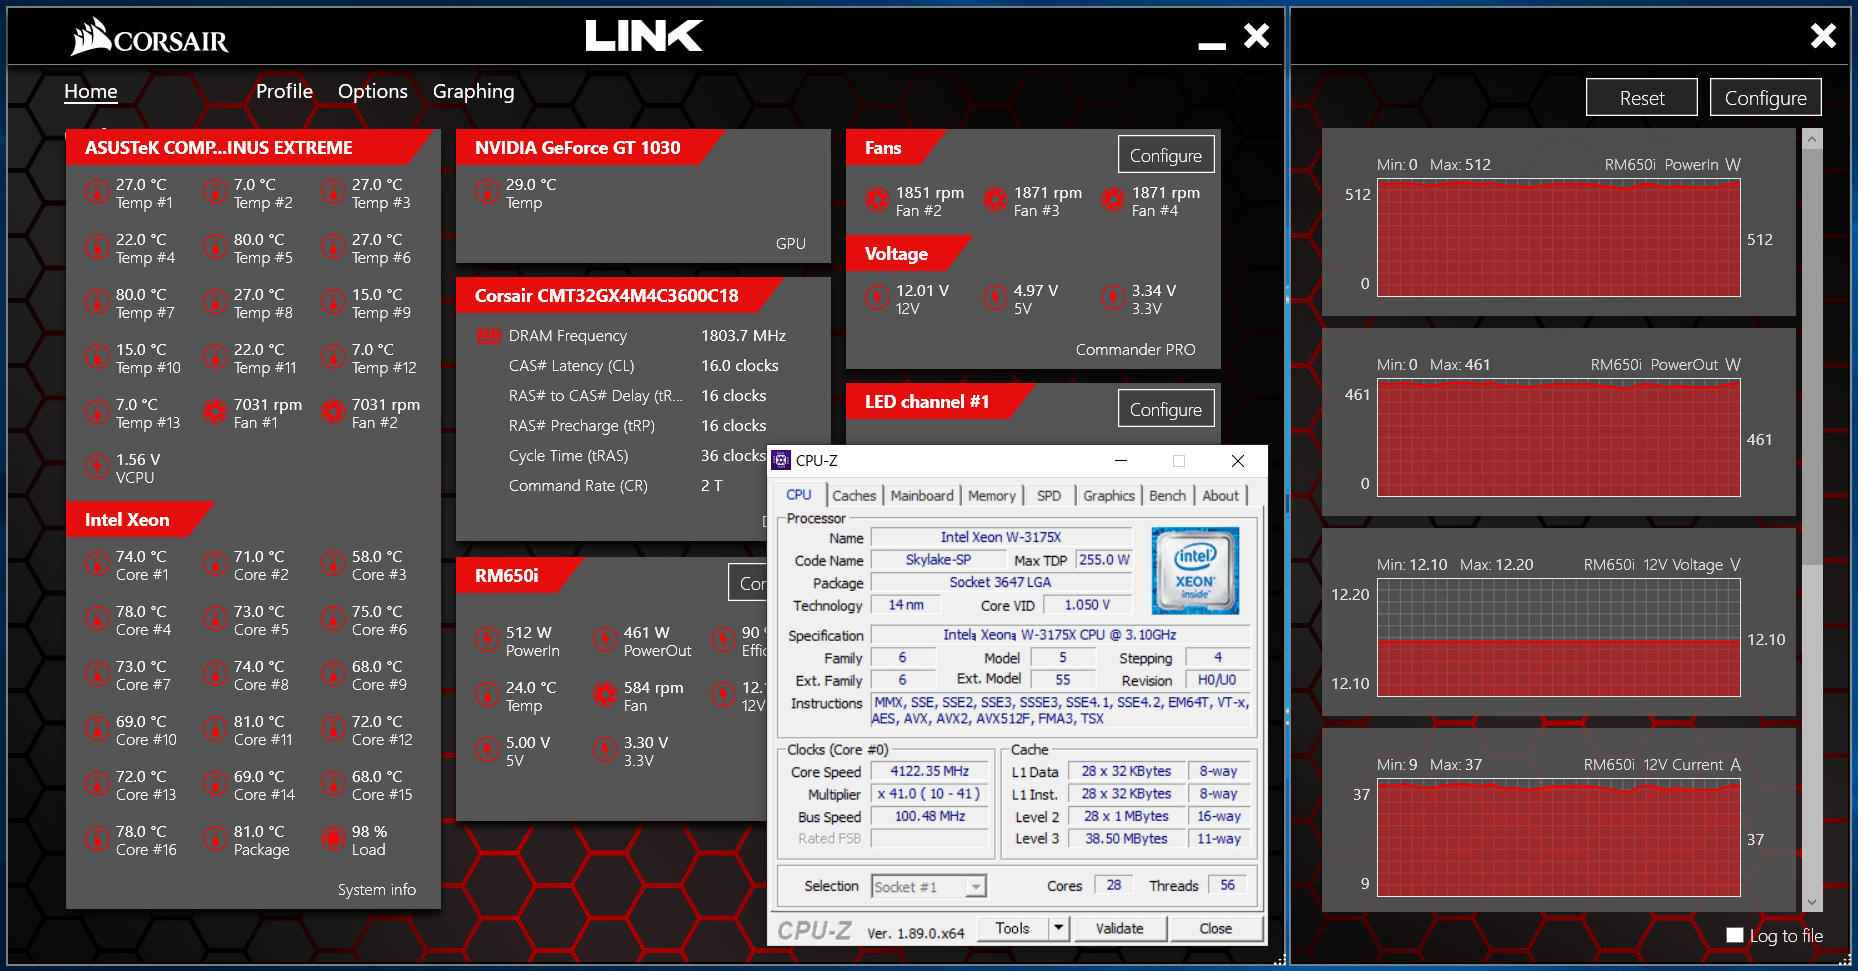1858x971 pixels.
Task: Click the VCPU 1.56 V voltage icon
Action: tap(97, 466)
